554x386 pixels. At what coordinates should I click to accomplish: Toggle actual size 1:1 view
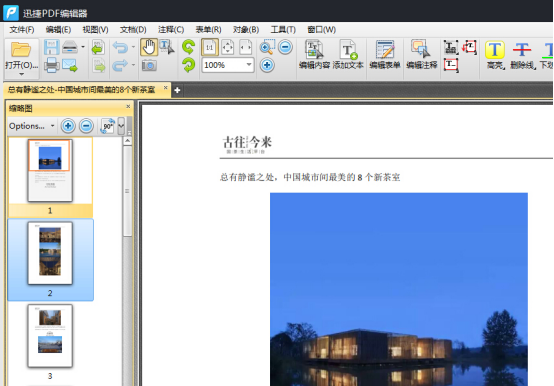coord(210,47)
